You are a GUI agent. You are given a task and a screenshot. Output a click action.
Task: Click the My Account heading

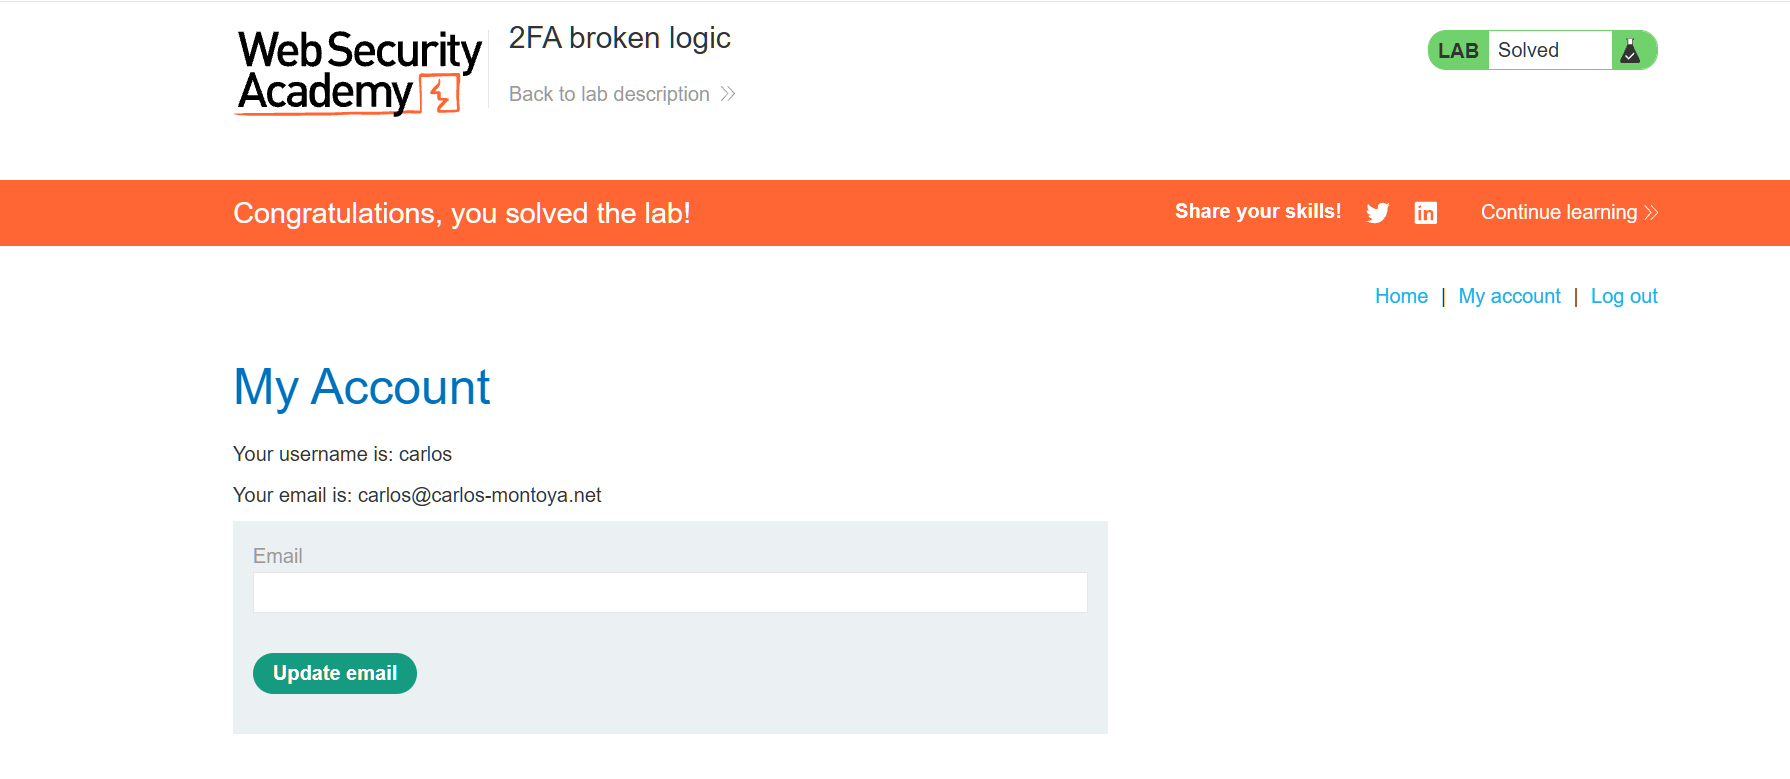click(361, 387)
